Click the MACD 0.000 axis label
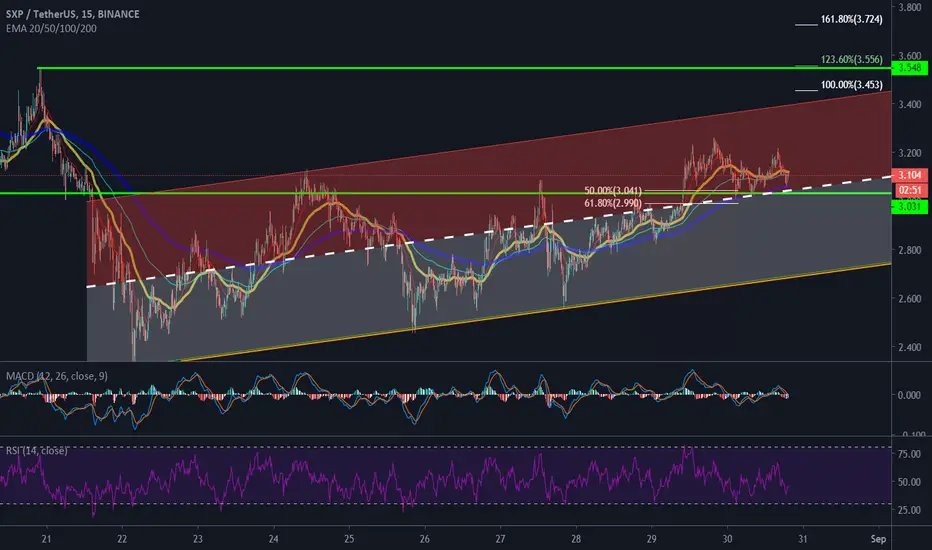The width and height of the screenshot is (932, 550). (x=909, y=395)
